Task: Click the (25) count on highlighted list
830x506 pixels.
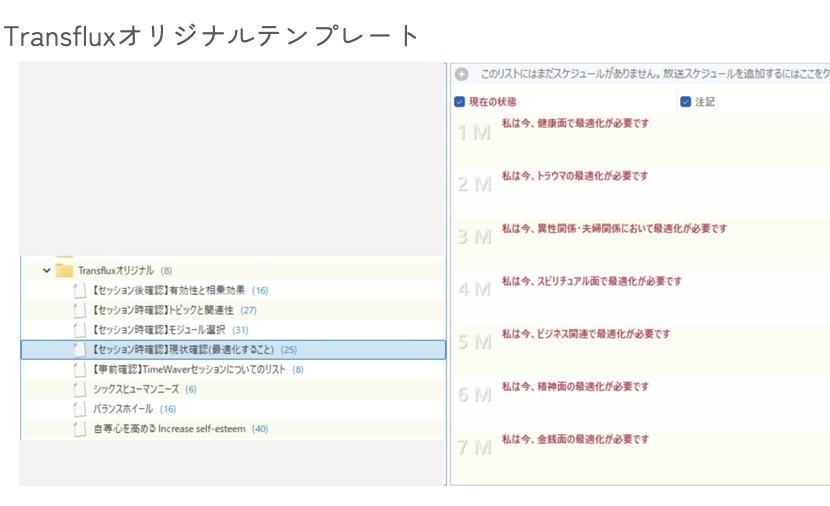Action: click(x=288, y=349)
